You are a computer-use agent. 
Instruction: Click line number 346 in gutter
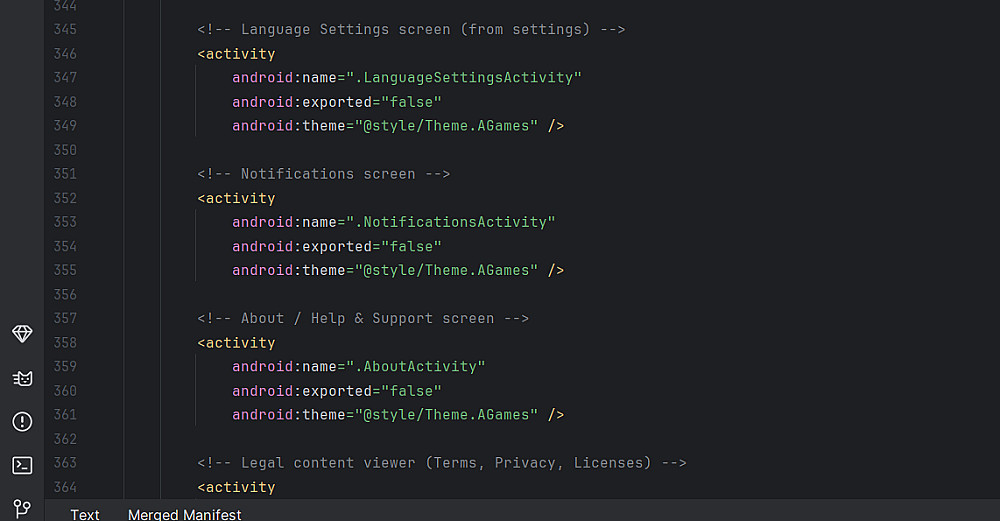point(65,54)
